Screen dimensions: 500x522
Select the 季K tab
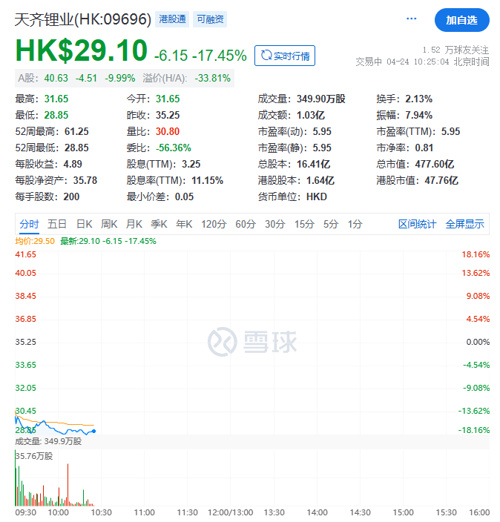[x=159, y=224]
